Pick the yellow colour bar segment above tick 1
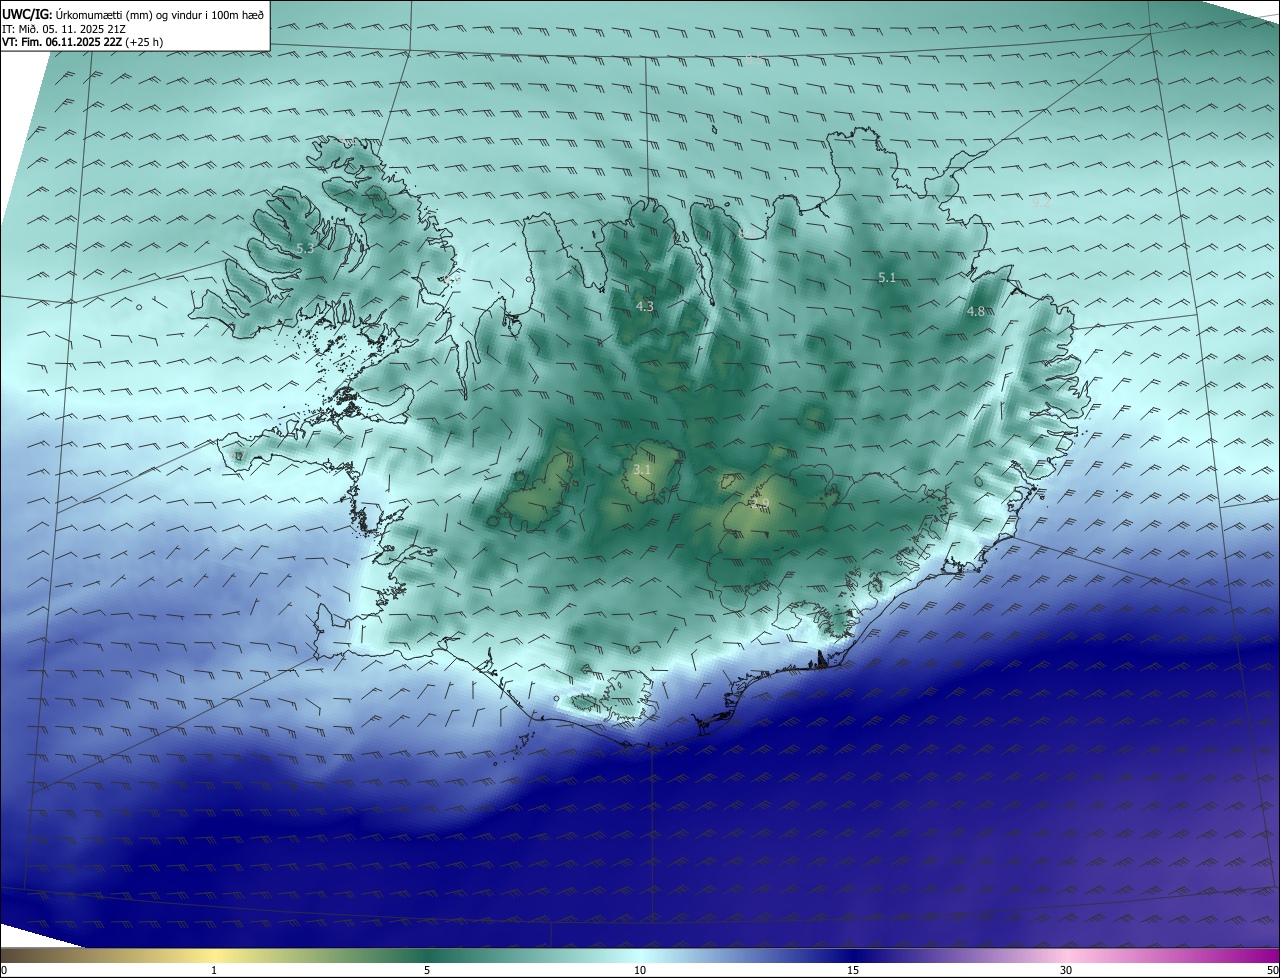Screen dimensions: 1280x978 214,955
